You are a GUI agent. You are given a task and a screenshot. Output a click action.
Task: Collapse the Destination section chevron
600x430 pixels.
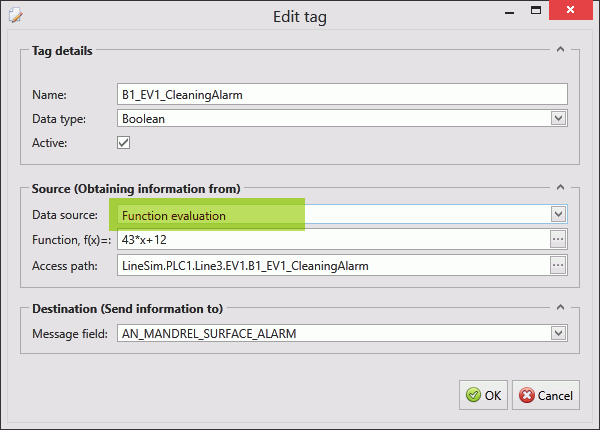pos(561,307)
